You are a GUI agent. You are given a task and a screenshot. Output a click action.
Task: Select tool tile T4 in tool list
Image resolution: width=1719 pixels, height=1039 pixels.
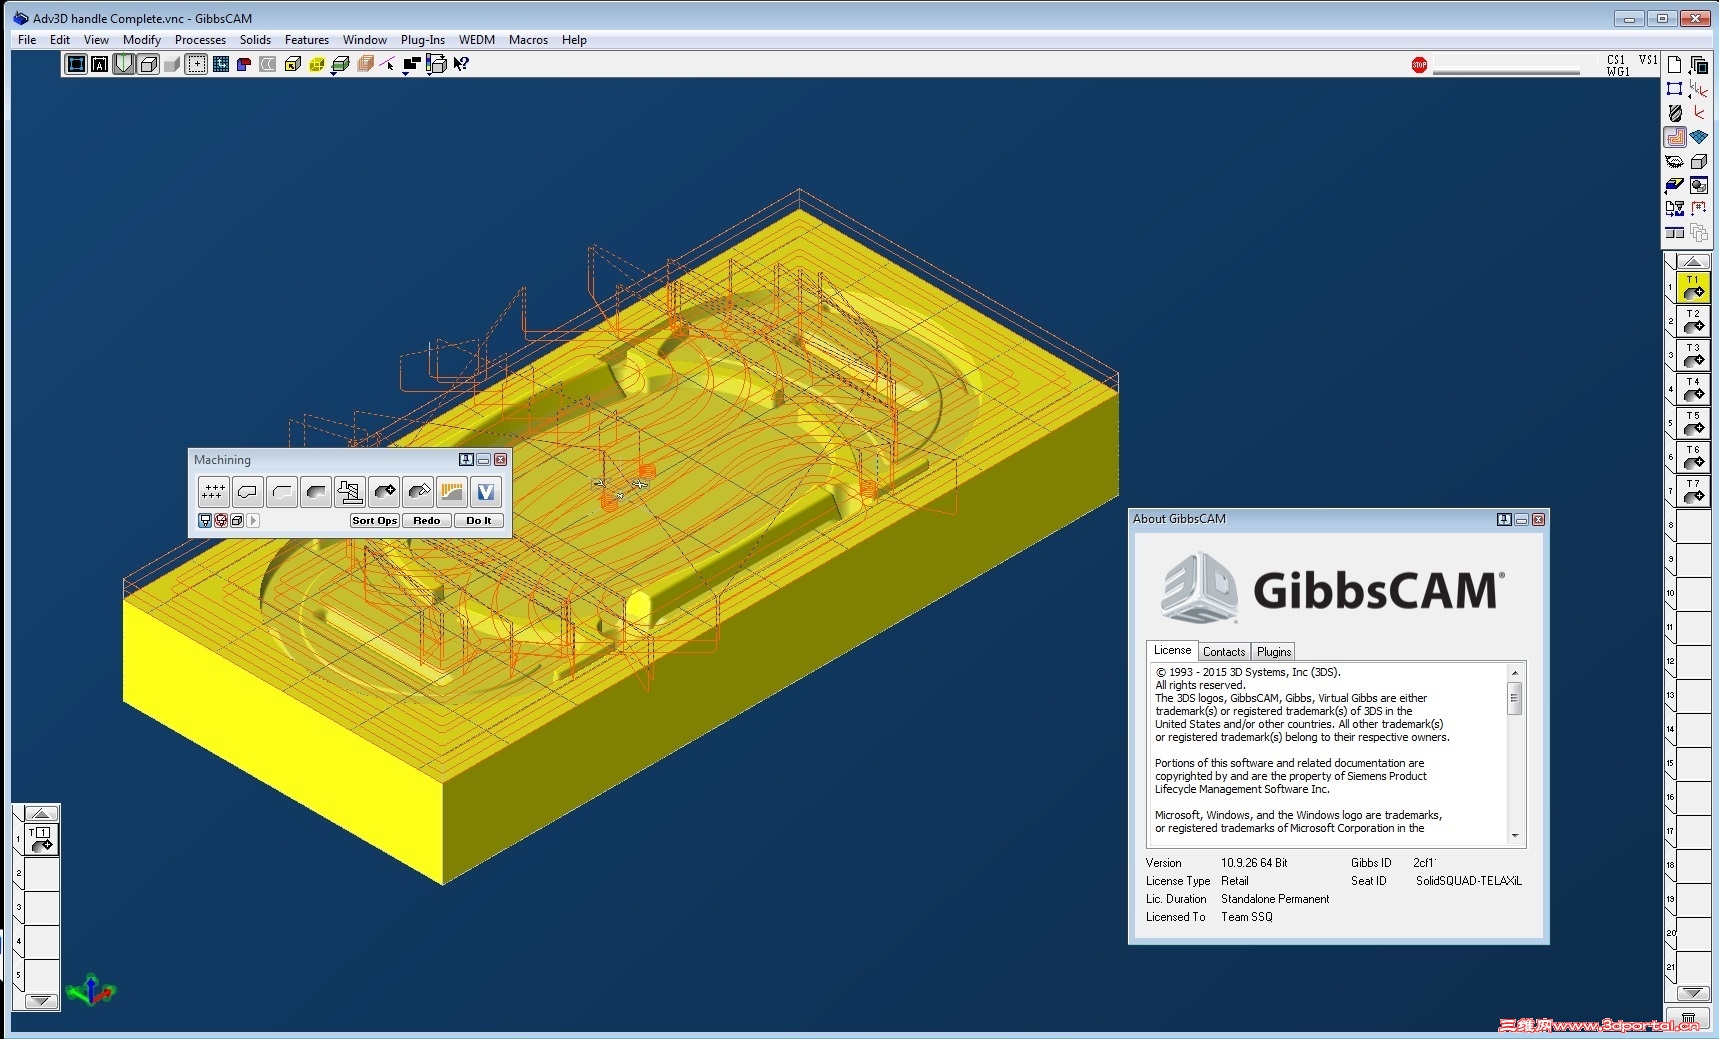(x=1692, y=389)
